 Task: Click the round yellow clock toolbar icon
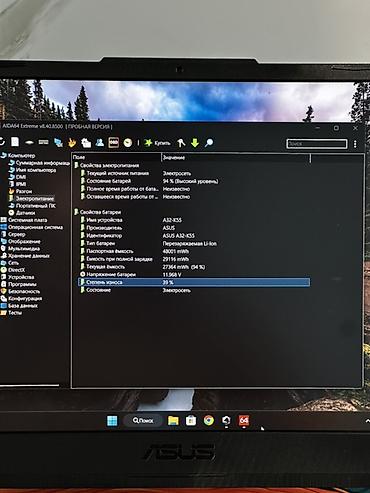pos(128,143)
